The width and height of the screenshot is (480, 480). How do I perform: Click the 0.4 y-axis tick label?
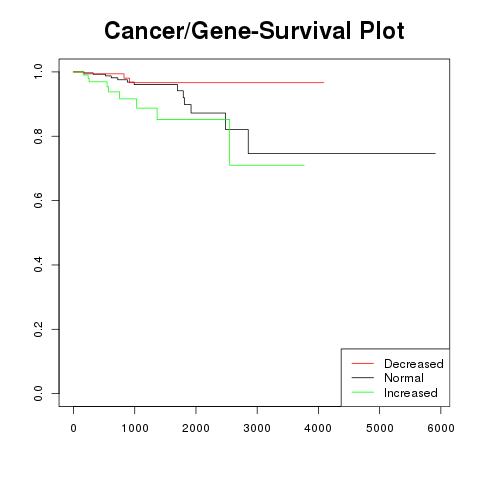point(38,265)
